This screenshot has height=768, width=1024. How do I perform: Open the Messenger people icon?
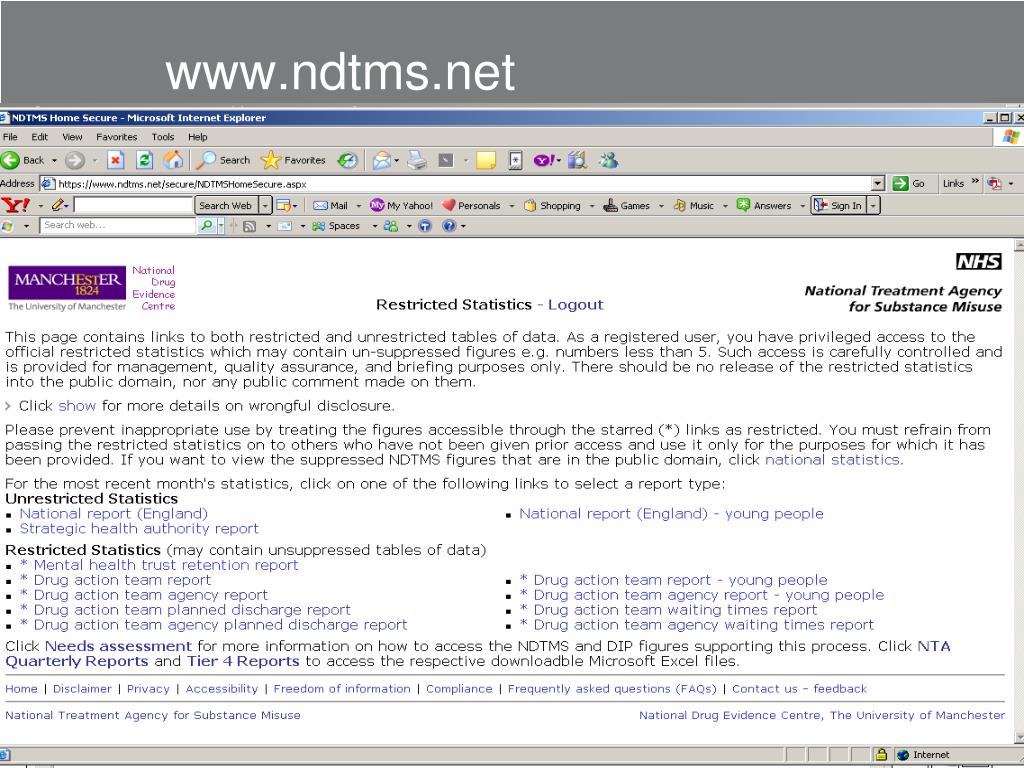608,161
